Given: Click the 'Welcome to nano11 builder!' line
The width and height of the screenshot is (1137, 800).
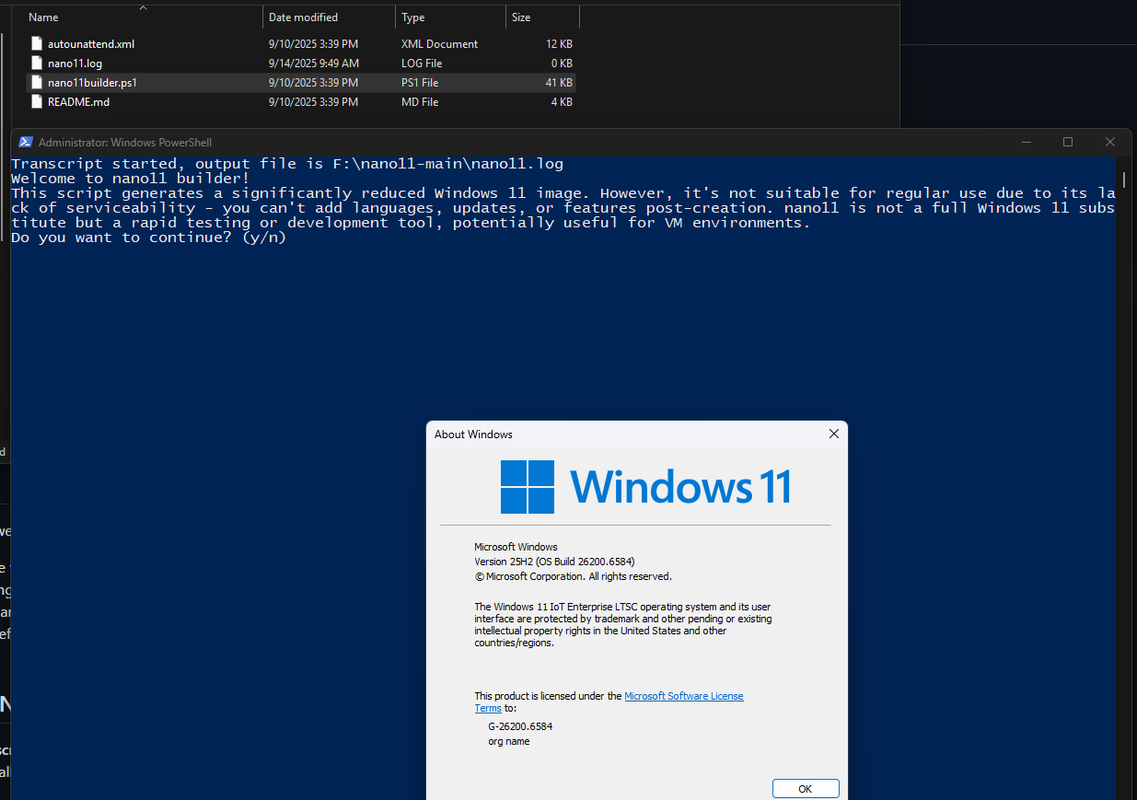Looking at the screenshot, I should coord(131,178).
